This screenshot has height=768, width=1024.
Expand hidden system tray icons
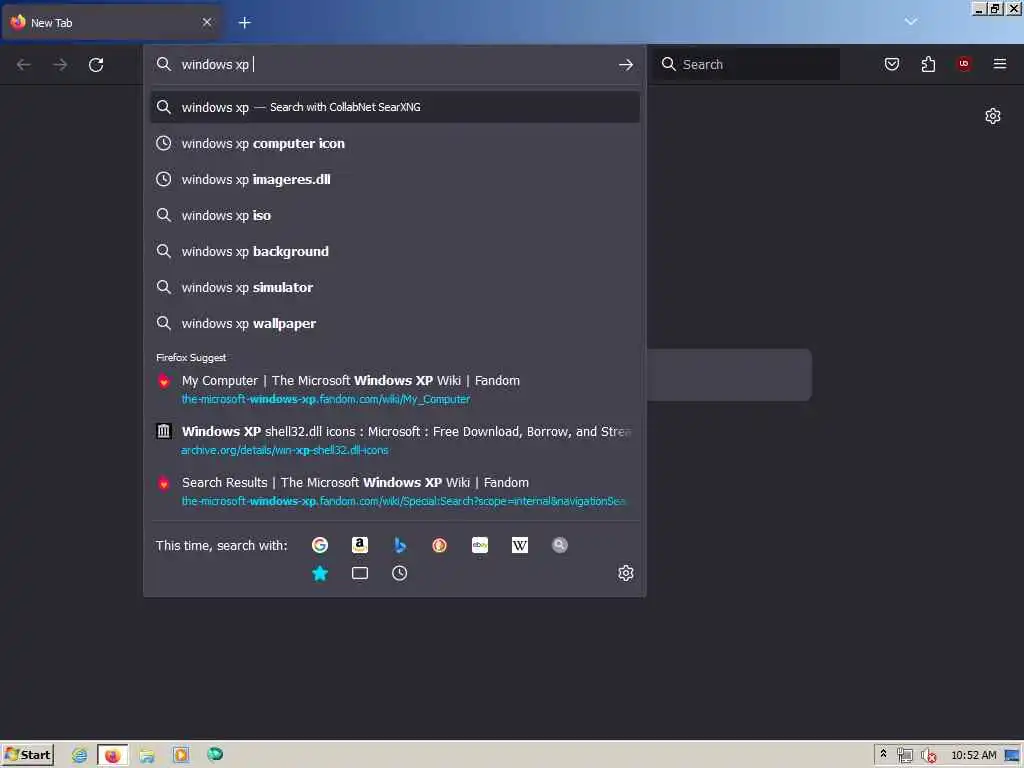(884, 754)
